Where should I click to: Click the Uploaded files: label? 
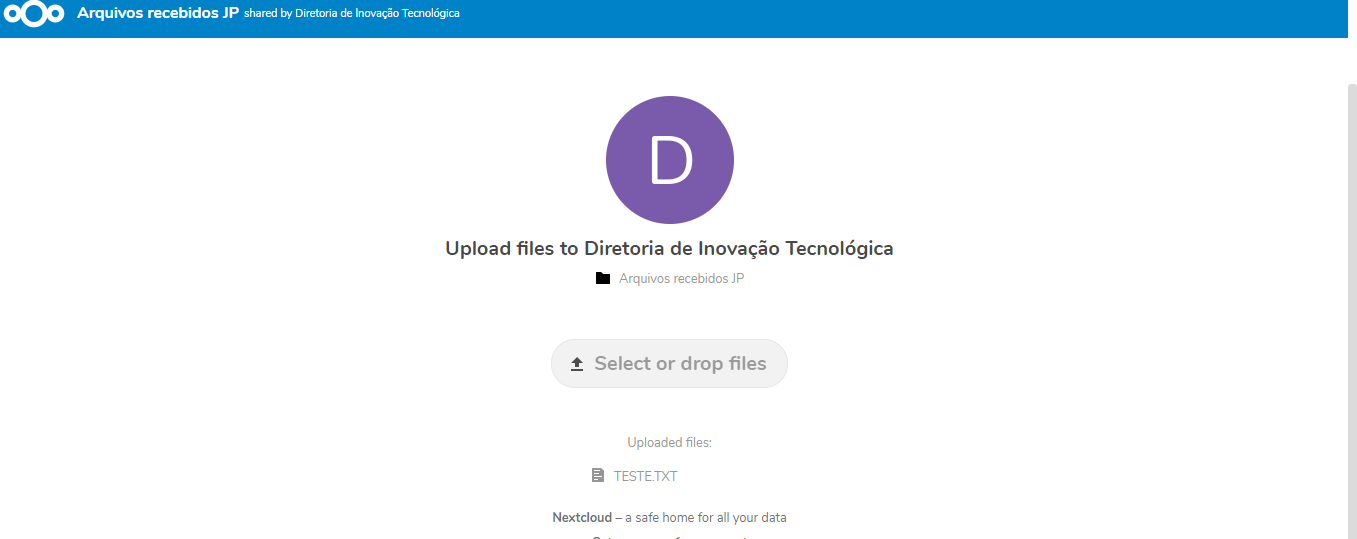(x=669, y=442)
